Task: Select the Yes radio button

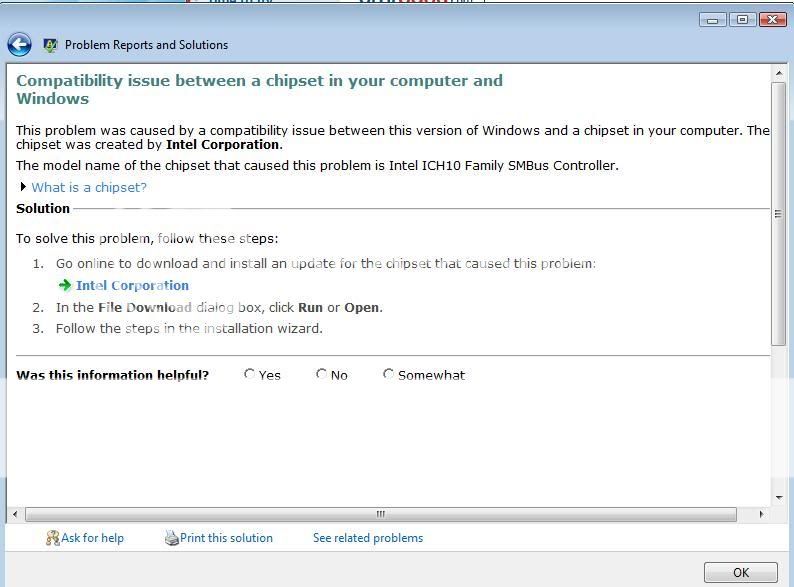Action: coord(249,374)
